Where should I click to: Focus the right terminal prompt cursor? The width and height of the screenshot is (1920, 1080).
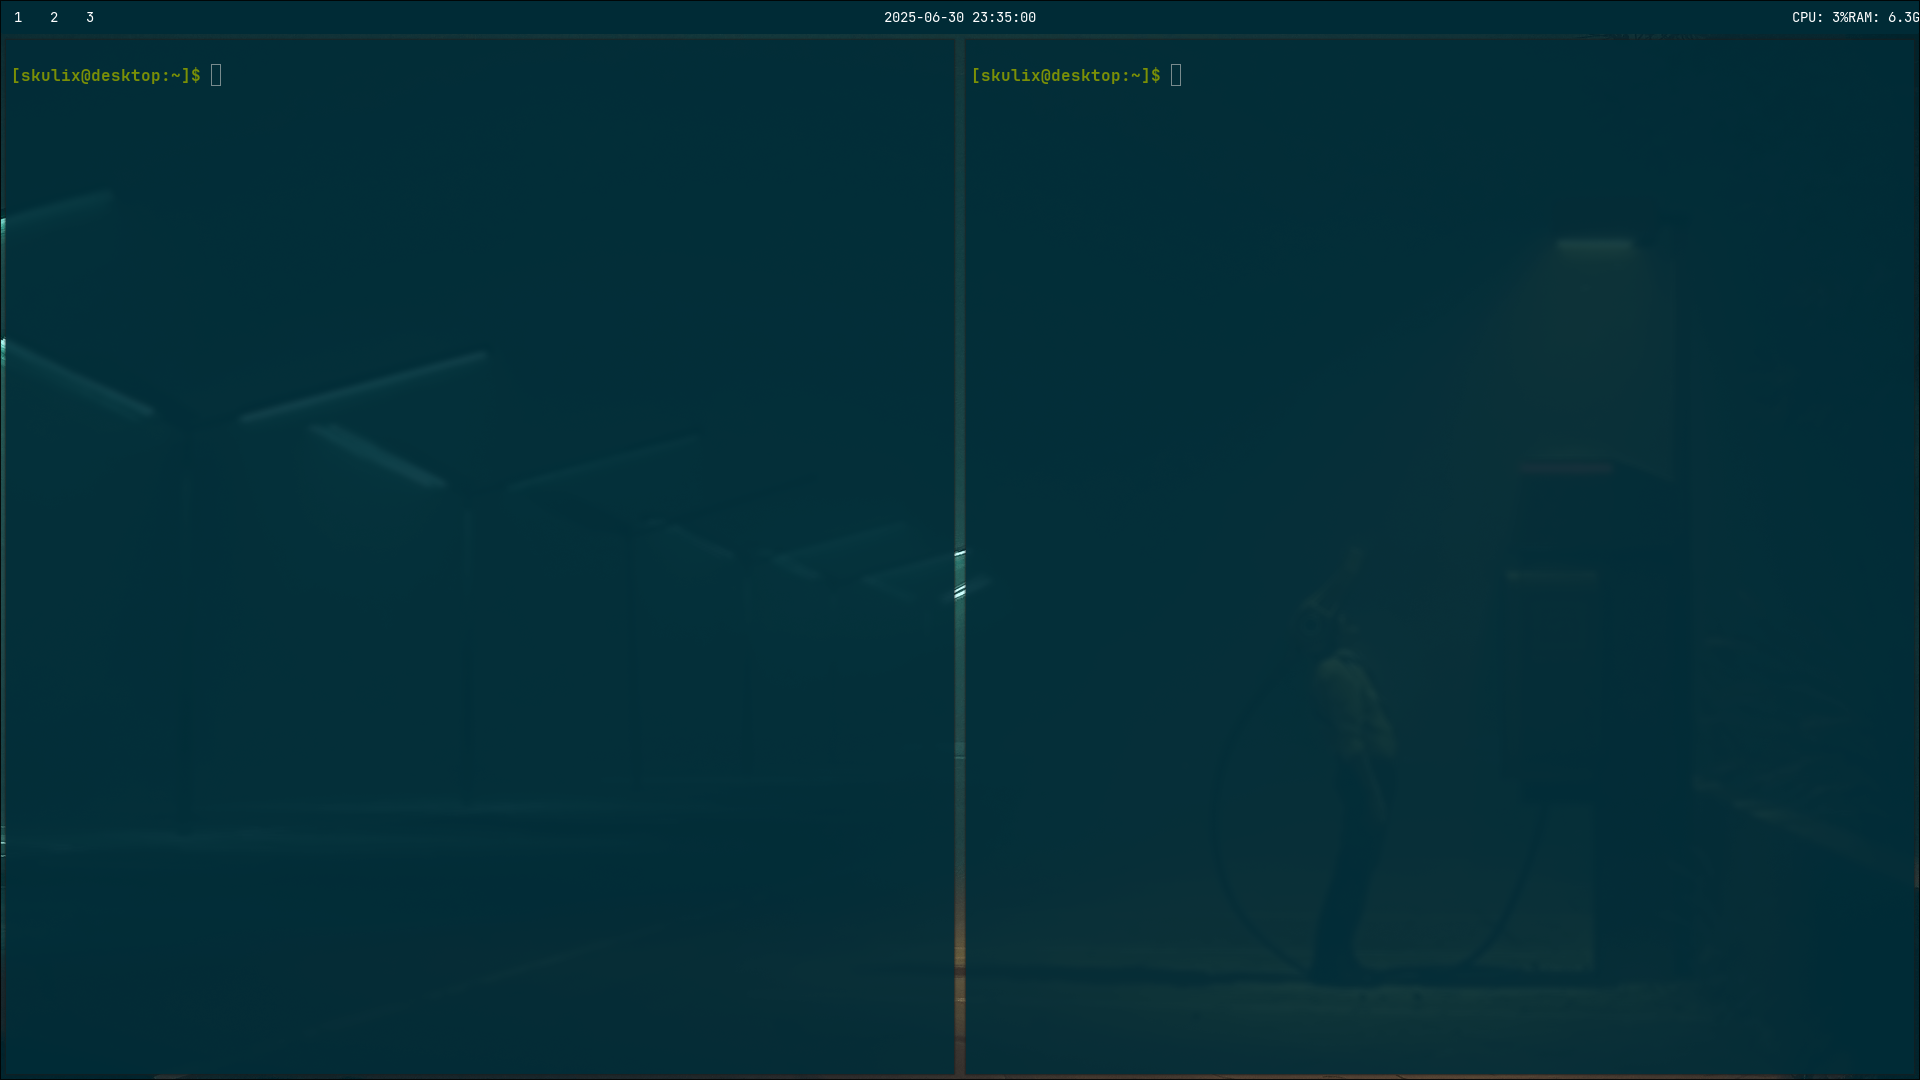coord(1176,75)
